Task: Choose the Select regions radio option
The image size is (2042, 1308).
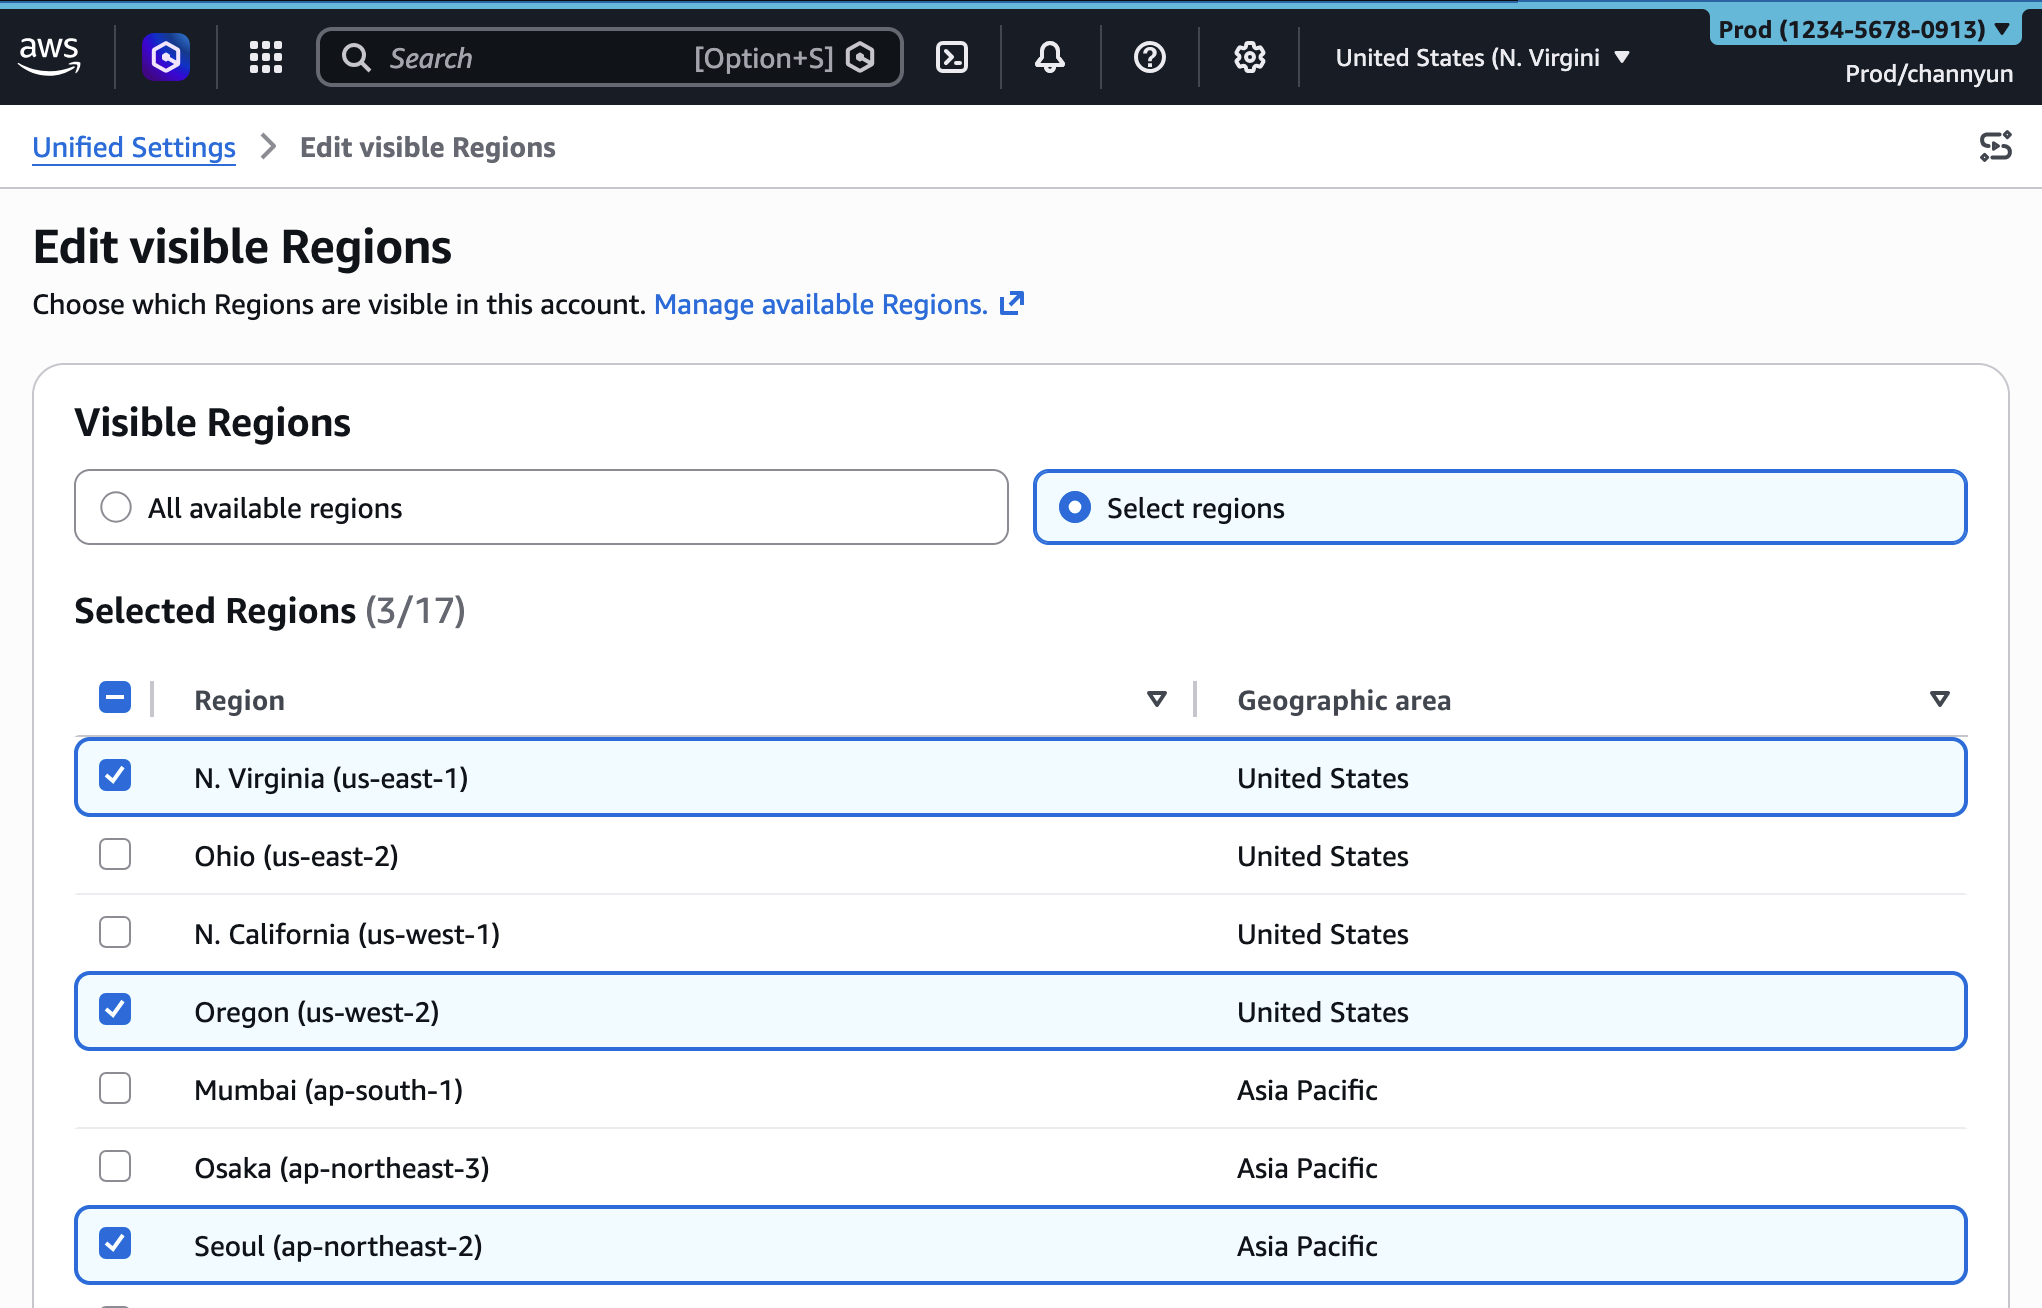Action: click(x=1075, y=507)
